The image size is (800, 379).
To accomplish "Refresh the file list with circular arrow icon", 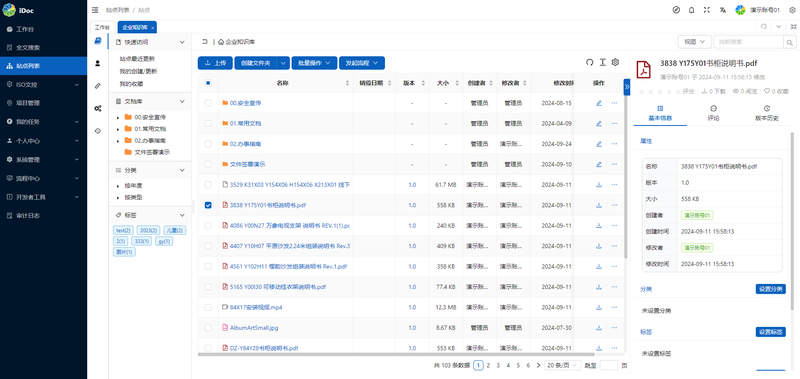I will click(x=589, y=62).
